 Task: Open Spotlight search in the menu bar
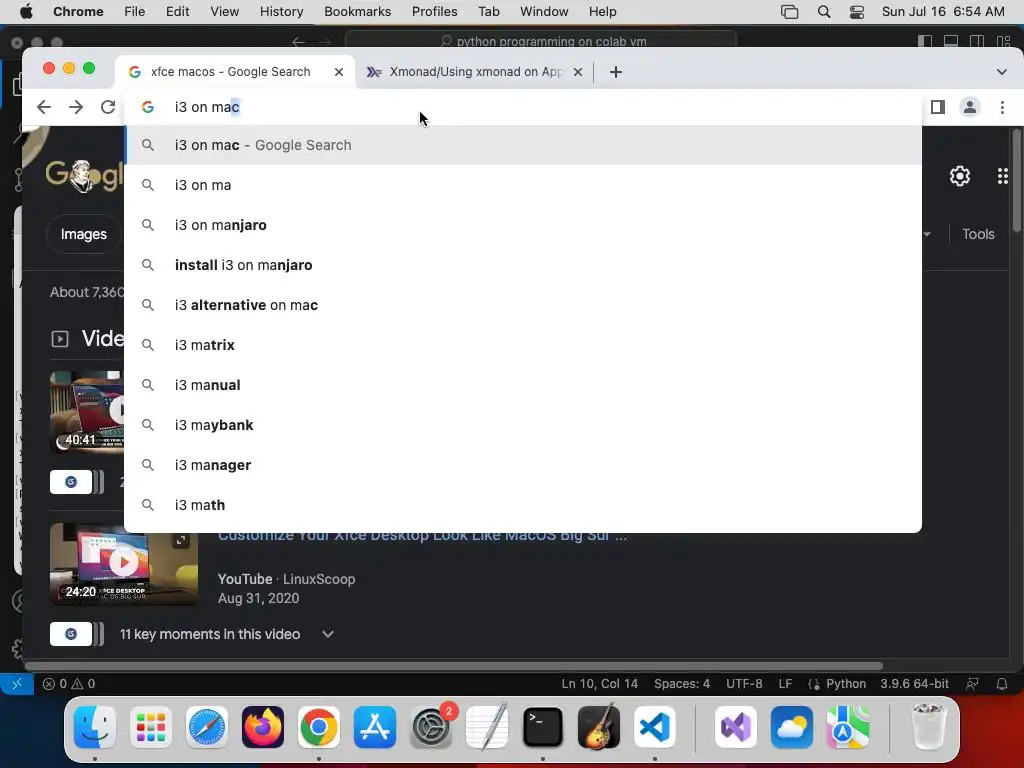(824, 12)
